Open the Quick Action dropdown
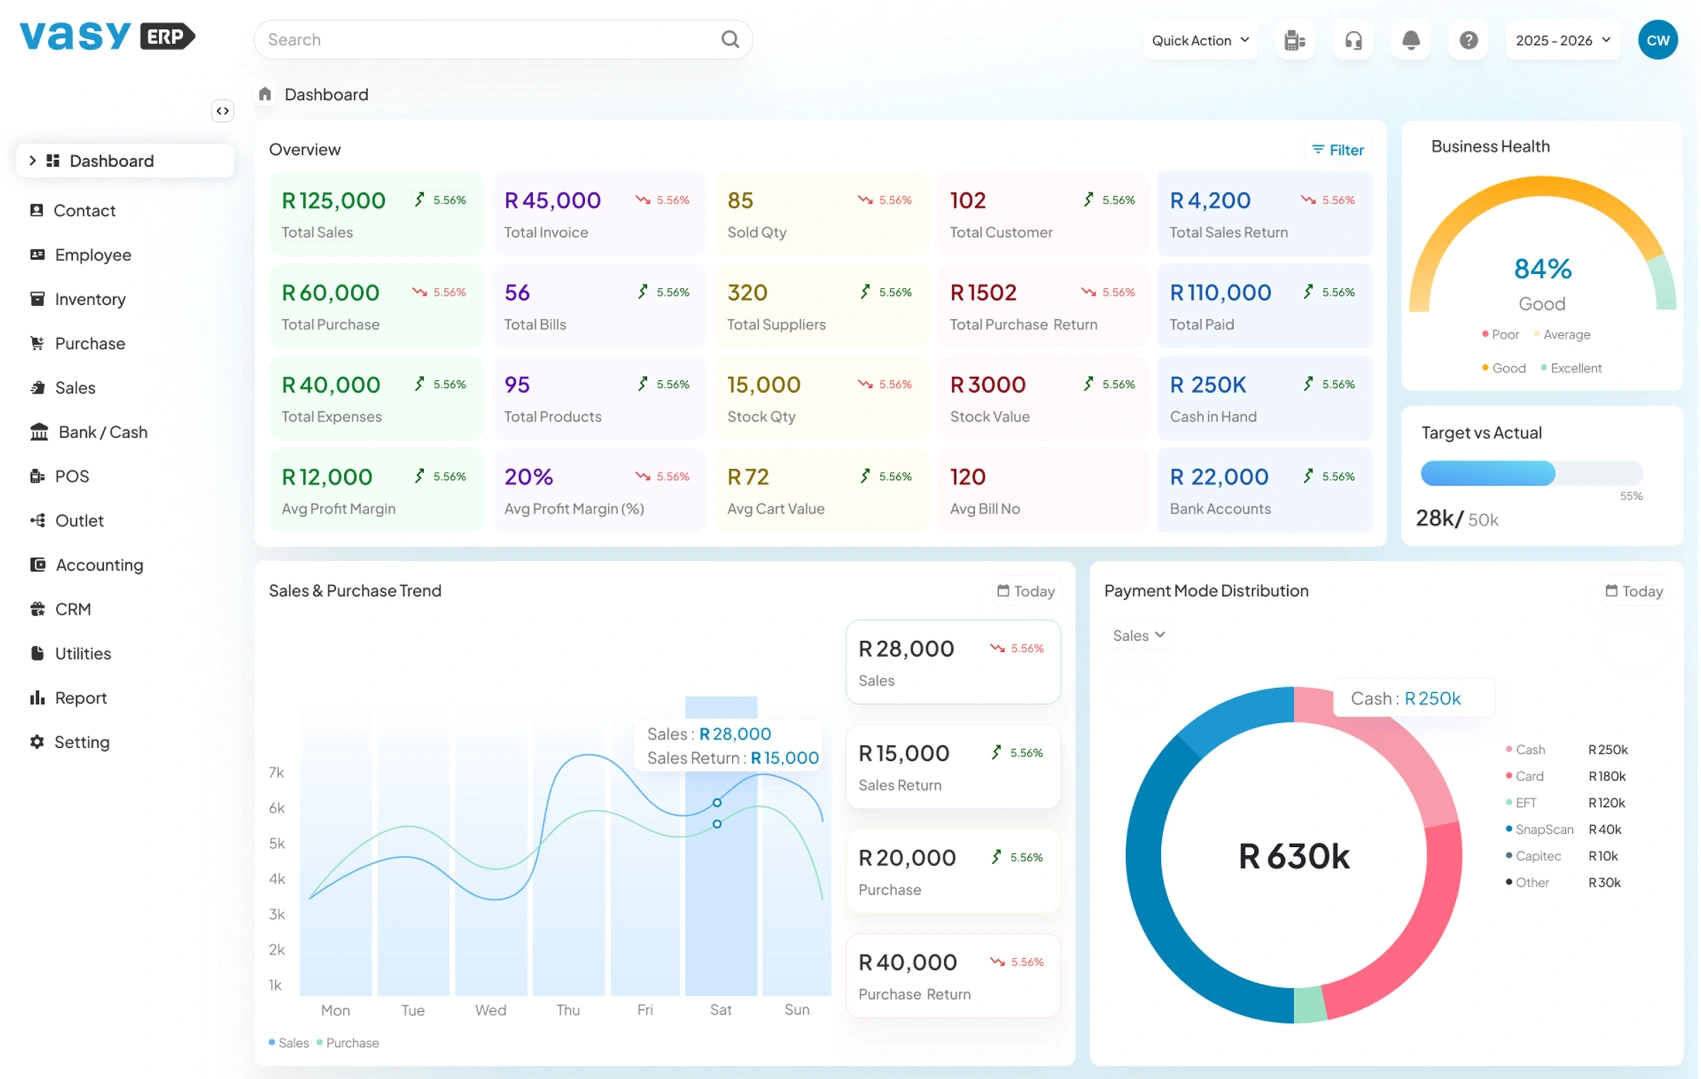 tap(1200, 40)
